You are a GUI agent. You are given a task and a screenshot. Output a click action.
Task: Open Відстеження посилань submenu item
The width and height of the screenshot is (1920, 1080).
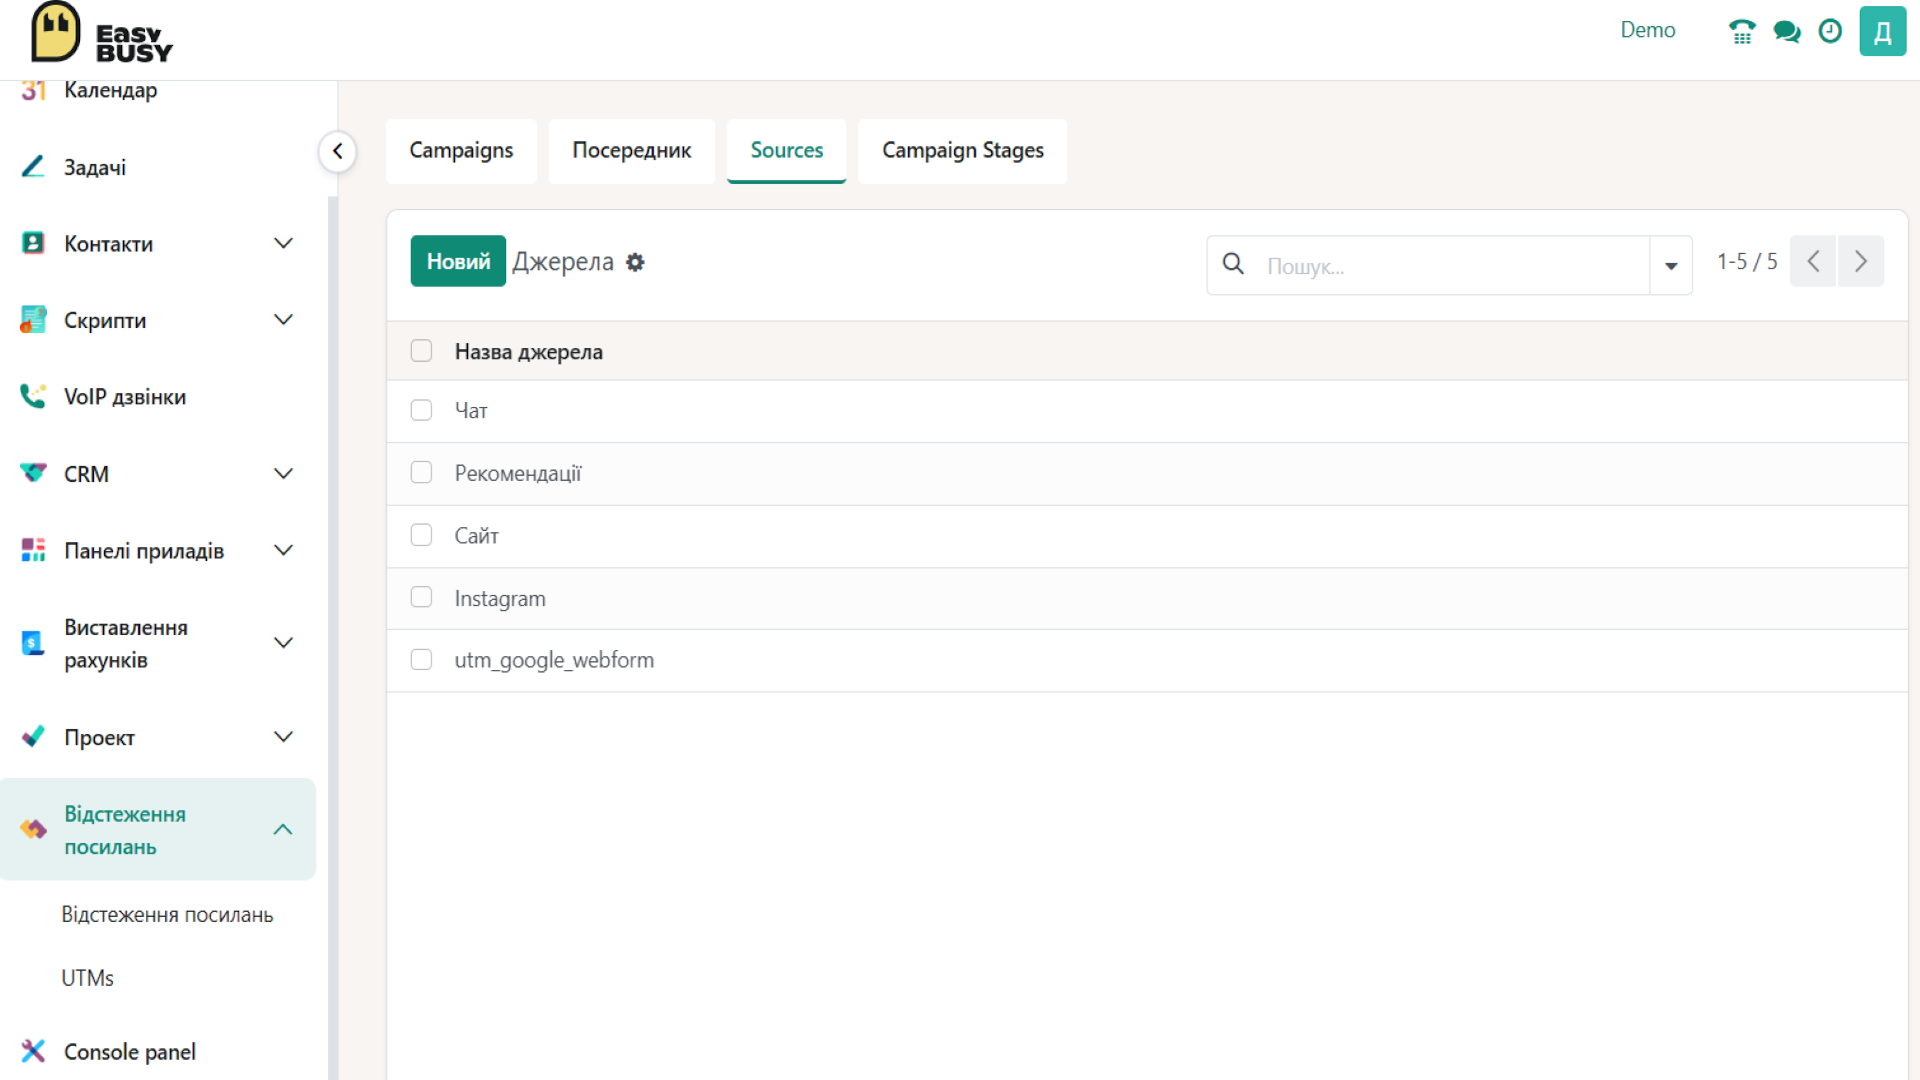[167, 915]
